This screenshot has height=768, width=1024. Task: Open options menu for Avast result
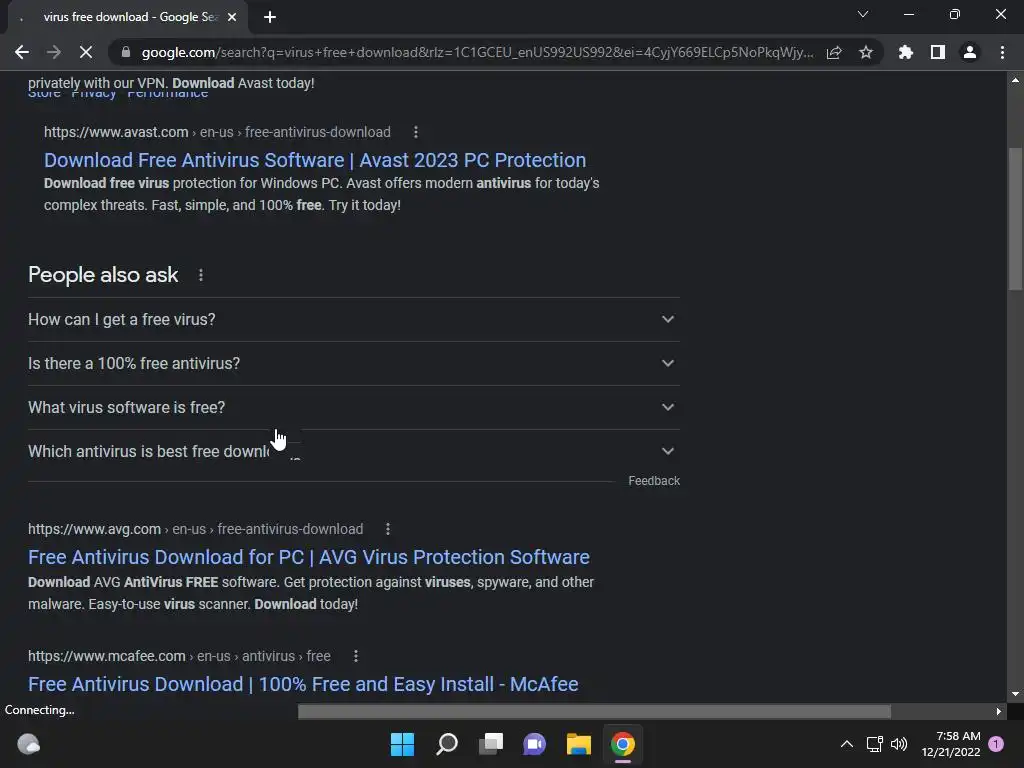point(416,132)
